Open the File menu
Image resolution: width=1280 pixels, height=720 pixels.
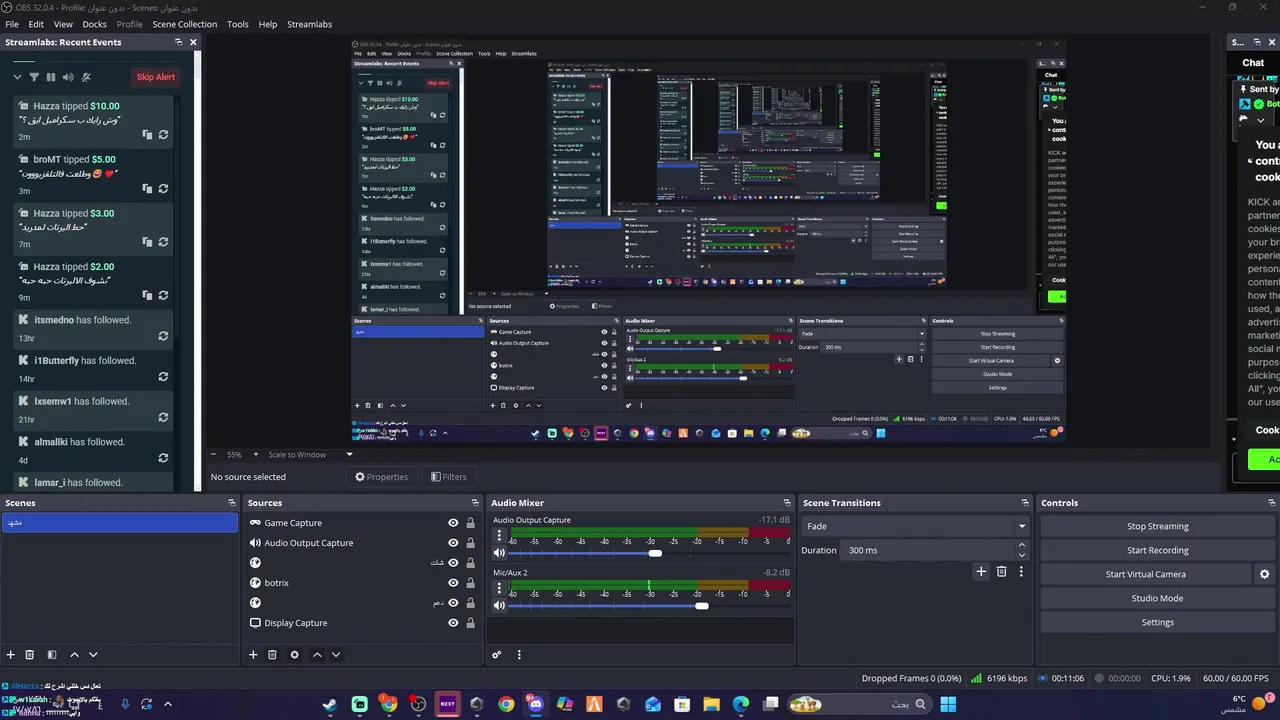pyautogui.click(x=12, y=24)
